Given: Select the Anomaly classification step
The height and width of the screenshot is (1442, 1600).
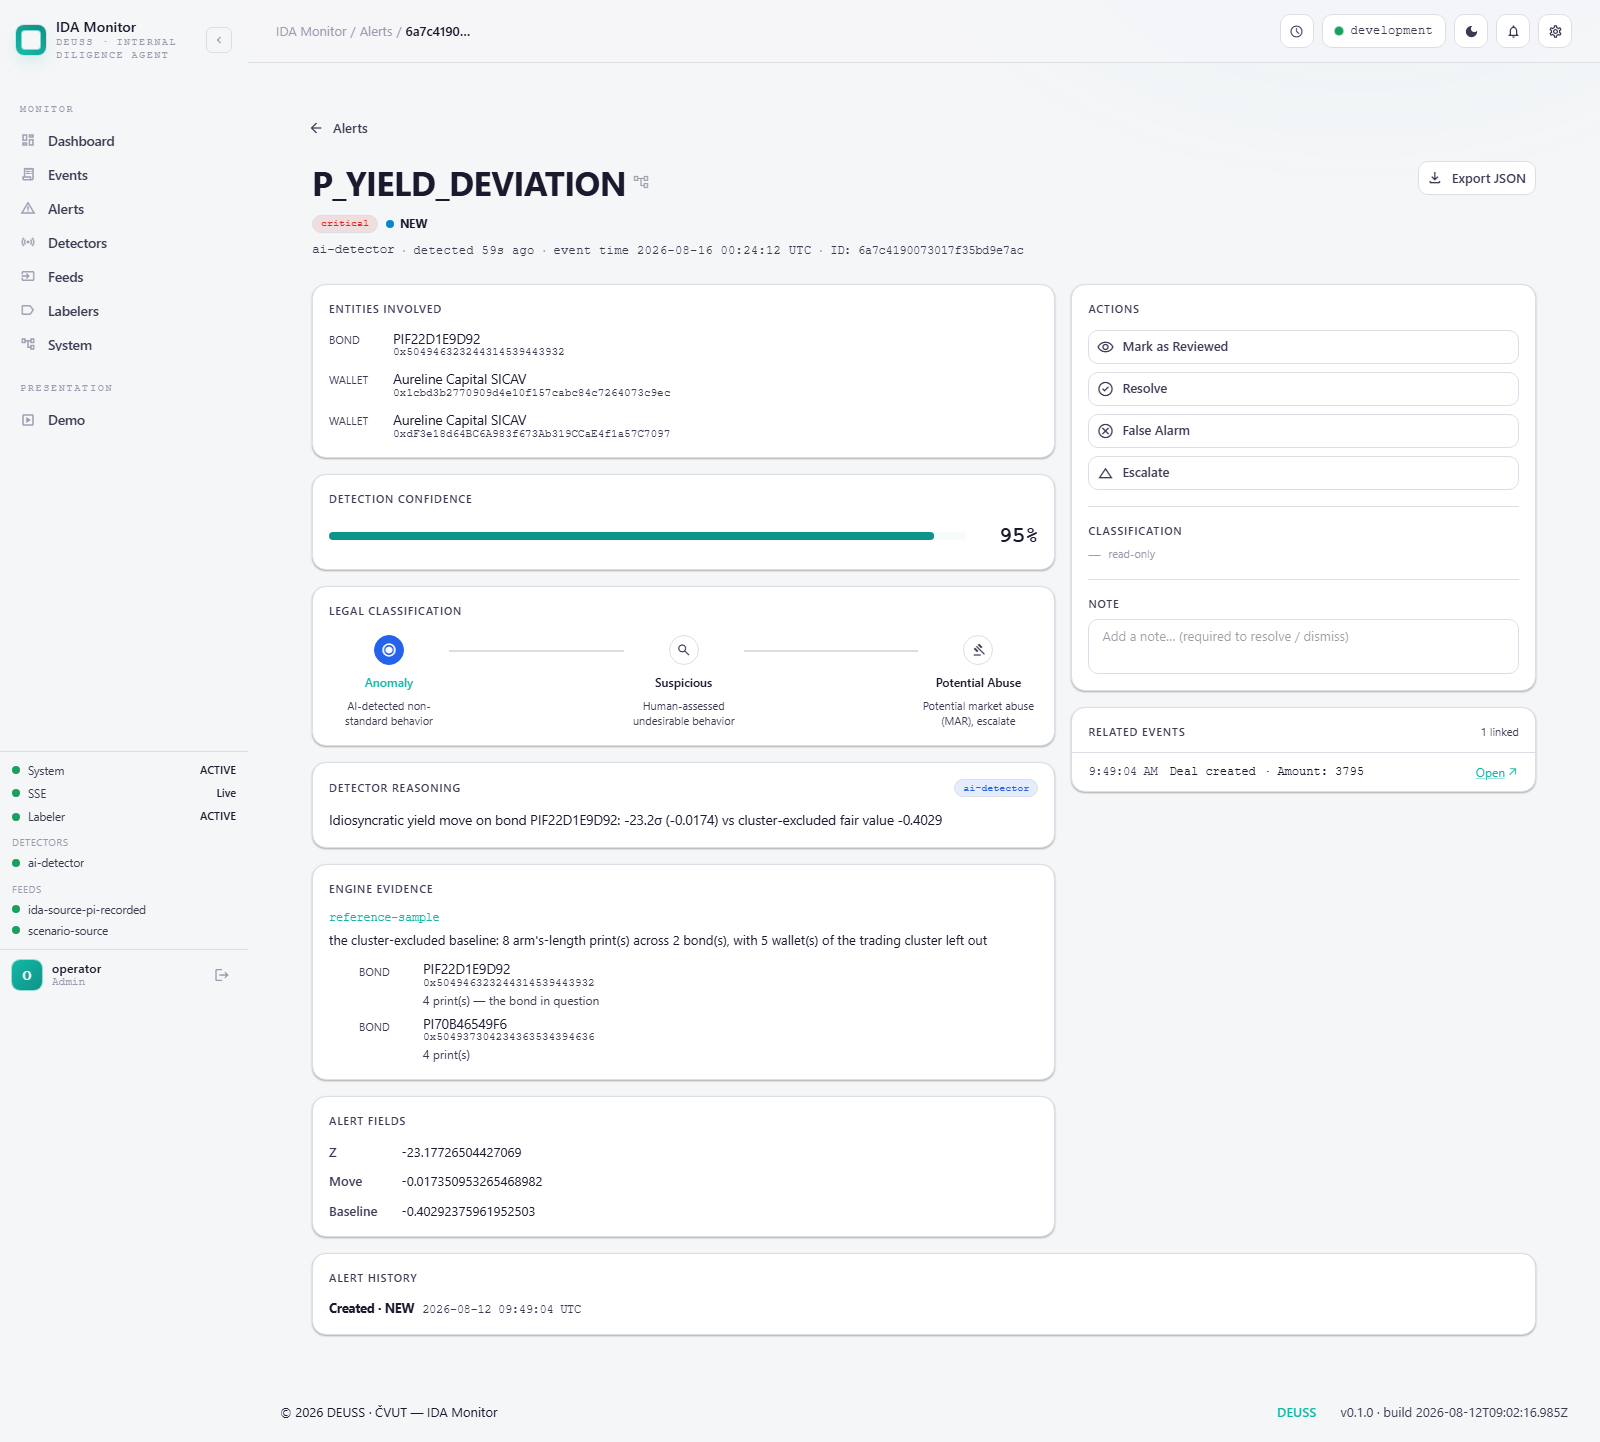Looking at the screenshot, I should 389,650.
